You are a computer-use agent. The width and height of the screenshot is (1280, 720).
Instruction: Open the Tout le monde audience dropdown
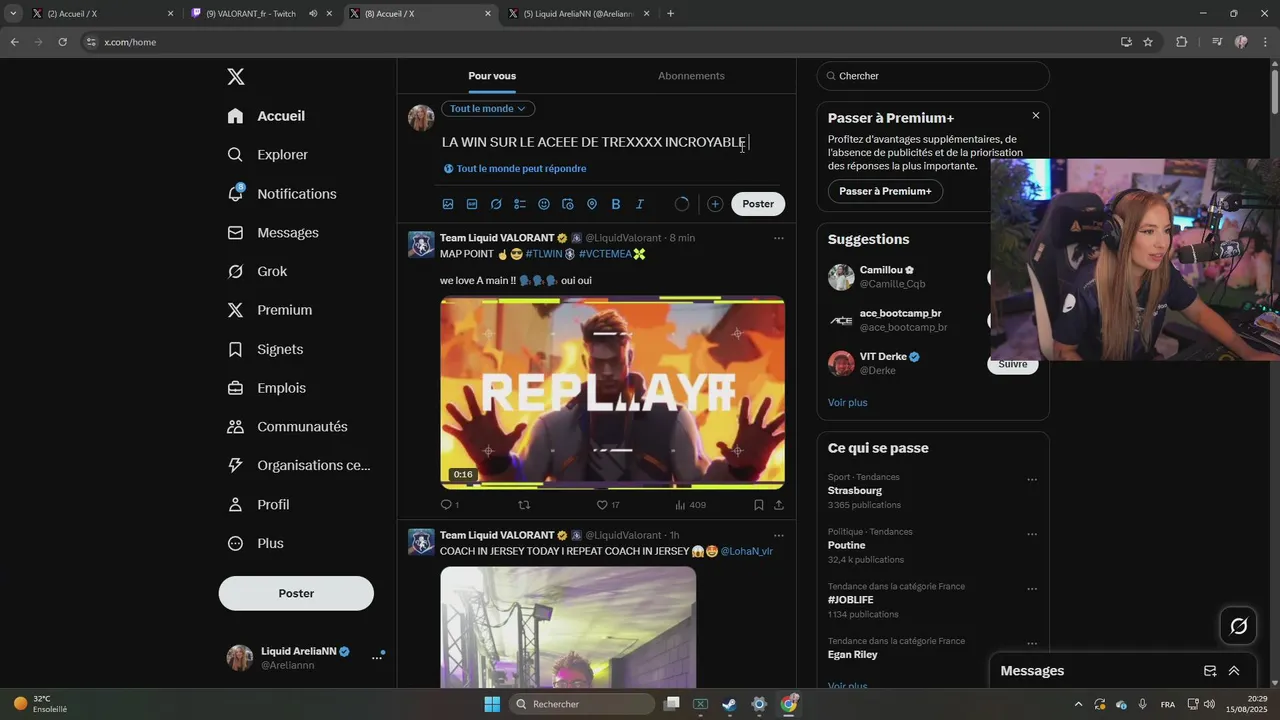tap(488, 108)
